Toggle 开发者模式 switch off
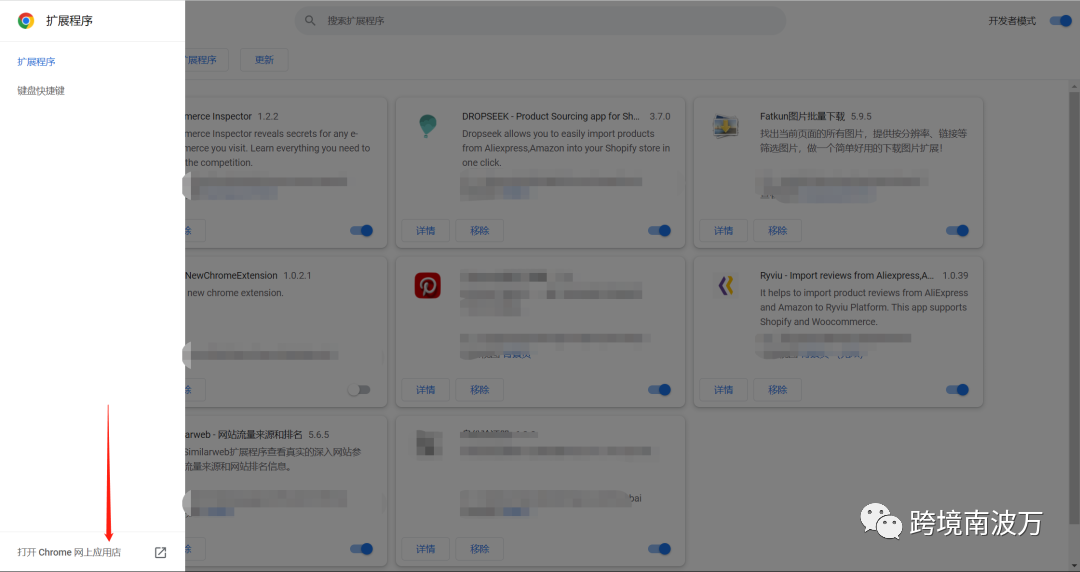This screenshot has height=572, width=1080. (x=1061, y=21)
